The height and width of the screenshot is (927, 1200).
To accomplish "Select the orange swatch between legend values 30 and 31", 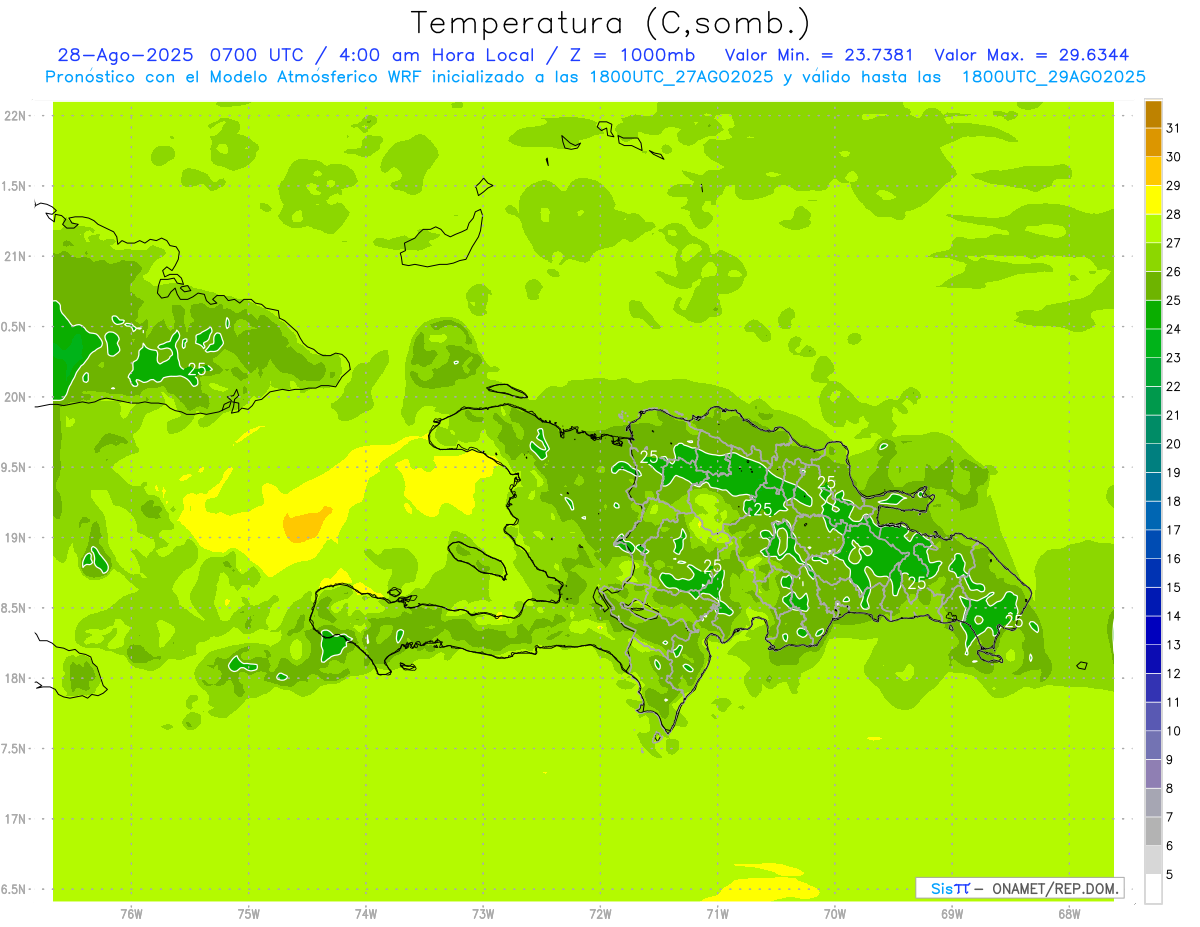I will point(1153,143).
